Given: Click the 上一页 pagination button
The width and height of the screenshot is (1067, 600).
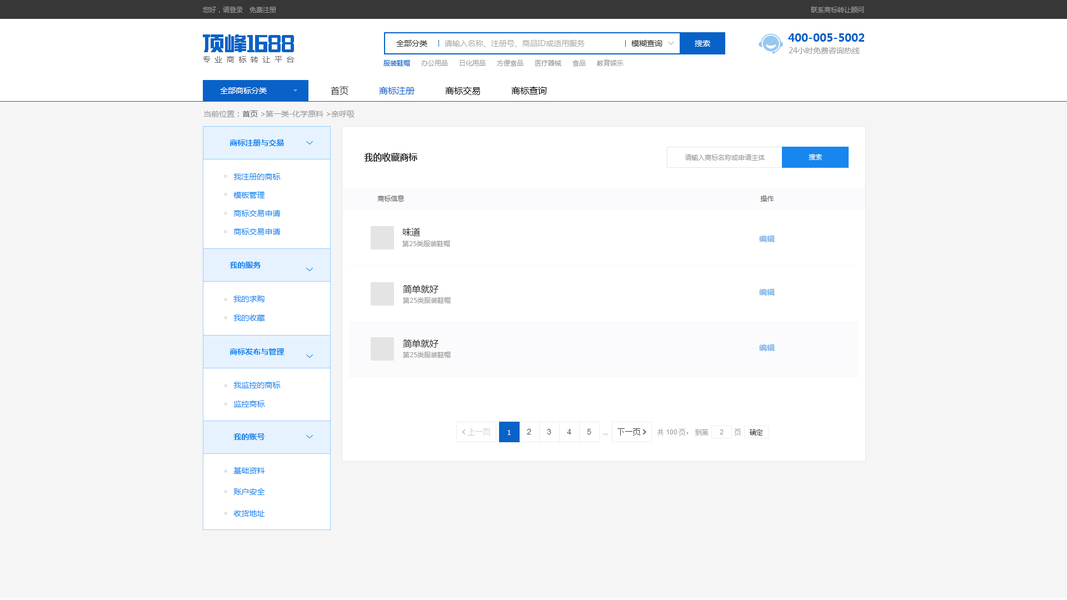Looking at the screenshot, I should pos(476,432).
